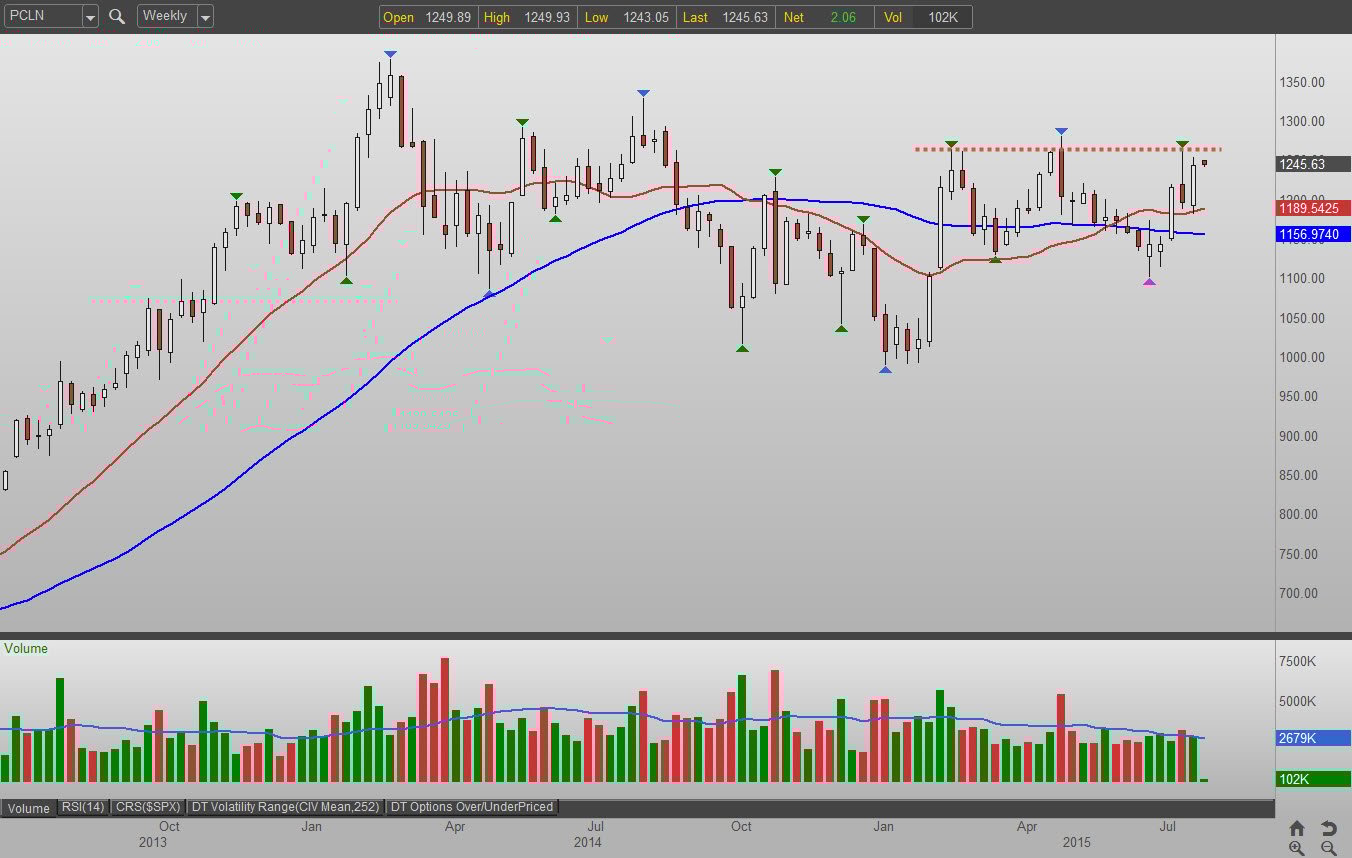
Task: Click the blue 1156.9740 moving average label
Action: (x=1314, y=234)
